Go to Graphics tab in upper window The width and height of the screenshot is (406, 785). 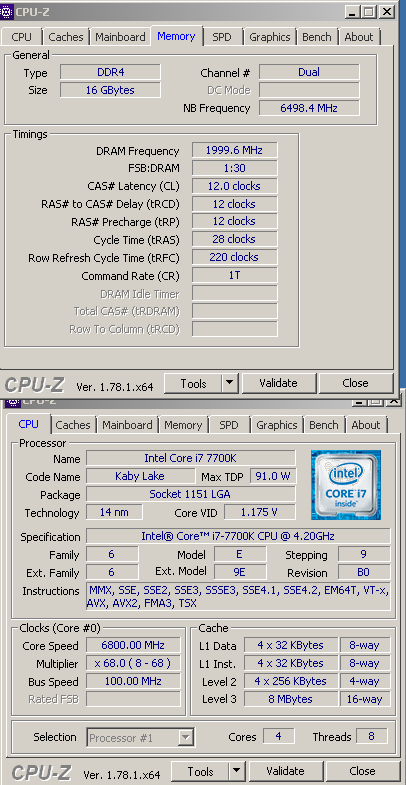tap(270, 37)
